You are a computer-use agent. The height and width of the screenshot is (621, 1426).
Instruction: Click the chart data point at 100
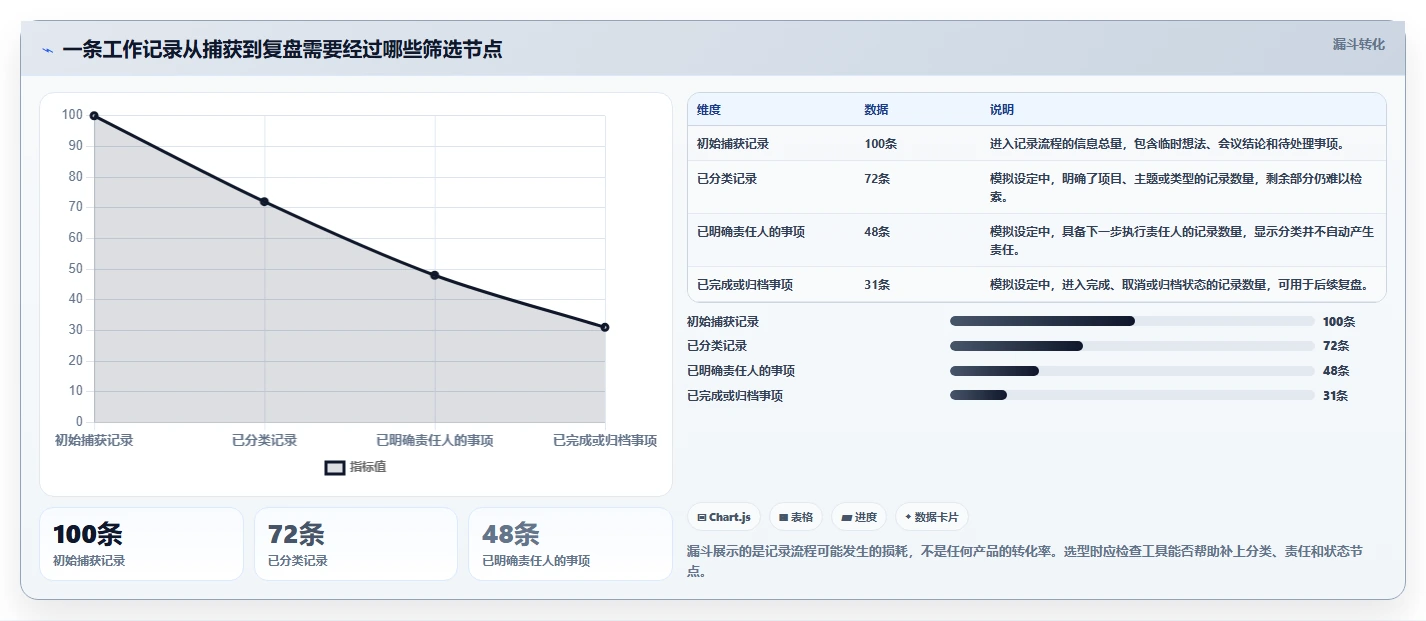click(x=94, y=116)
